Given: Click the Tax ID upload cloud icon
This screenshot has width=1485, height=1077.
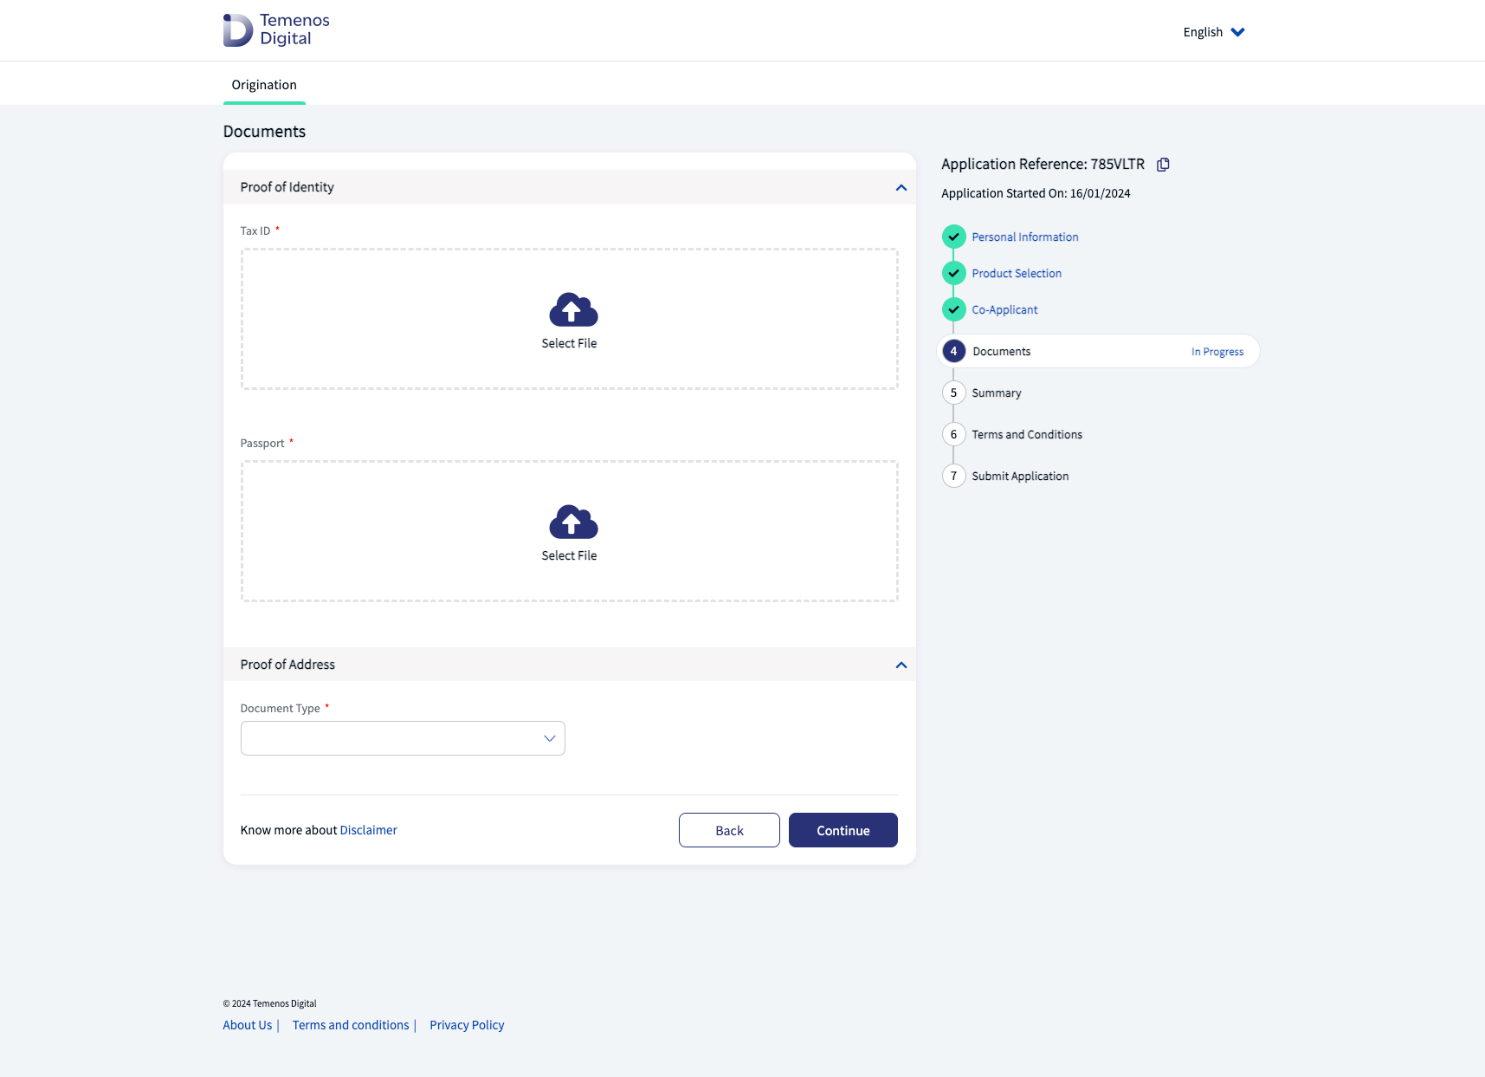Looking at the screenshot, I should (x=573, y=311).
